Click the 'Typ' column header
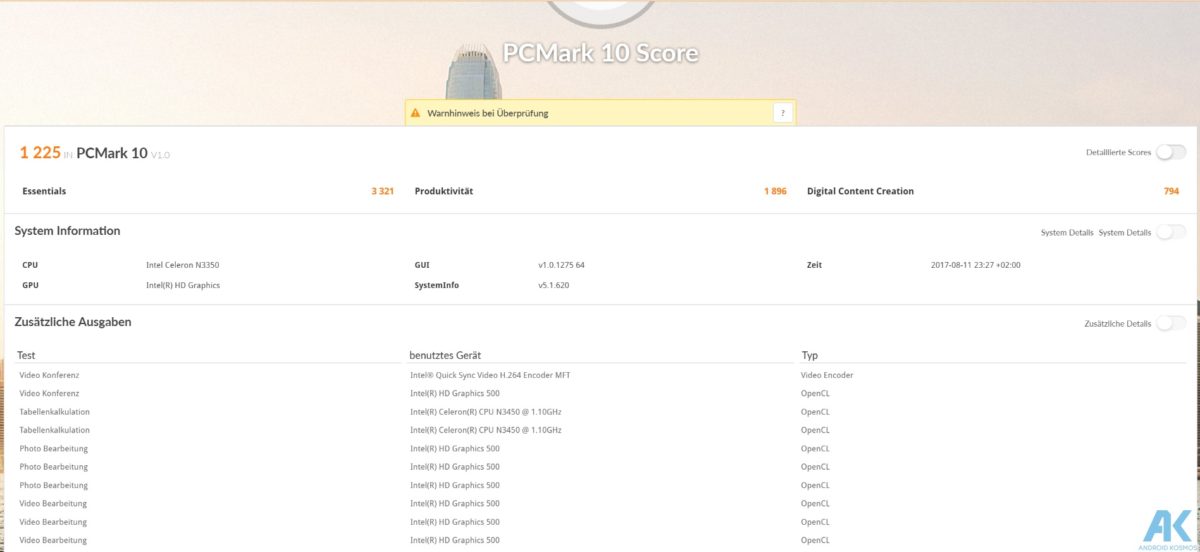The width and height of the screenshot is (1200, 552). click(x=810, y=355)
